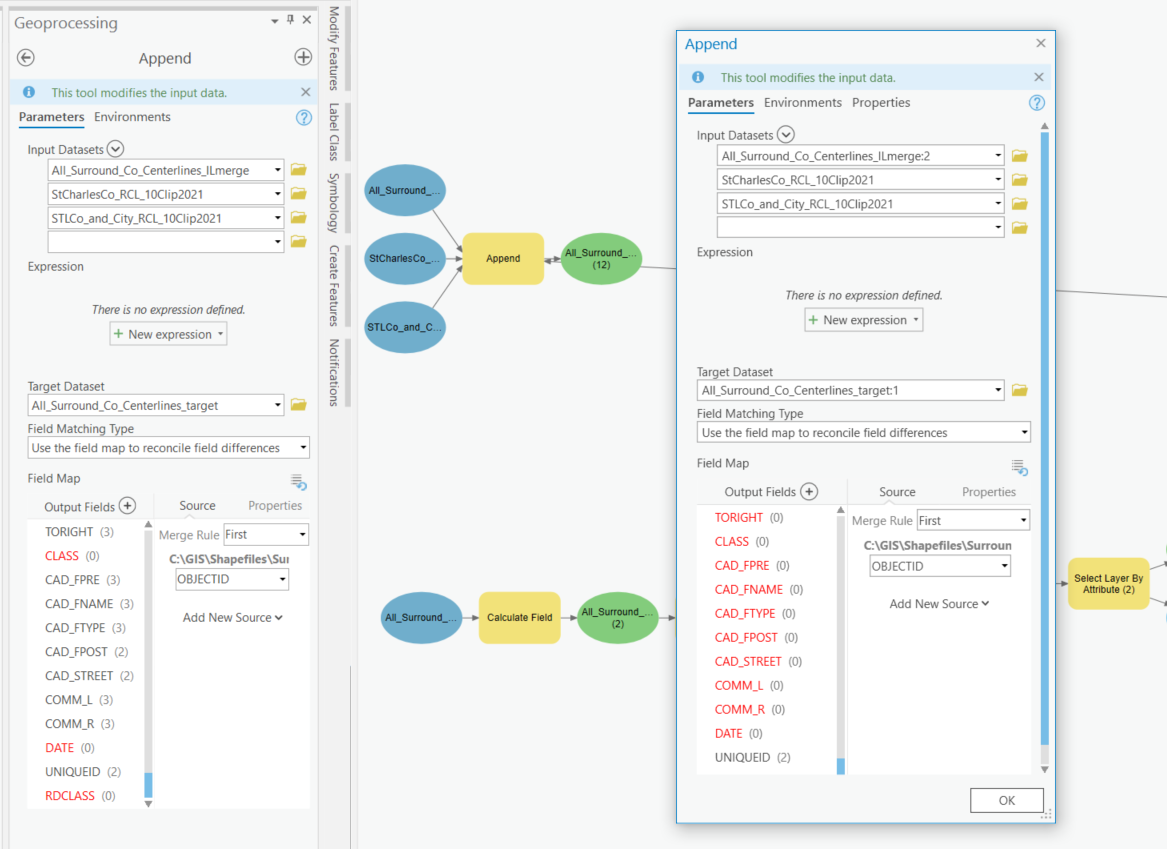Open the Select Layer By Attribute node

coord(1108,583)
